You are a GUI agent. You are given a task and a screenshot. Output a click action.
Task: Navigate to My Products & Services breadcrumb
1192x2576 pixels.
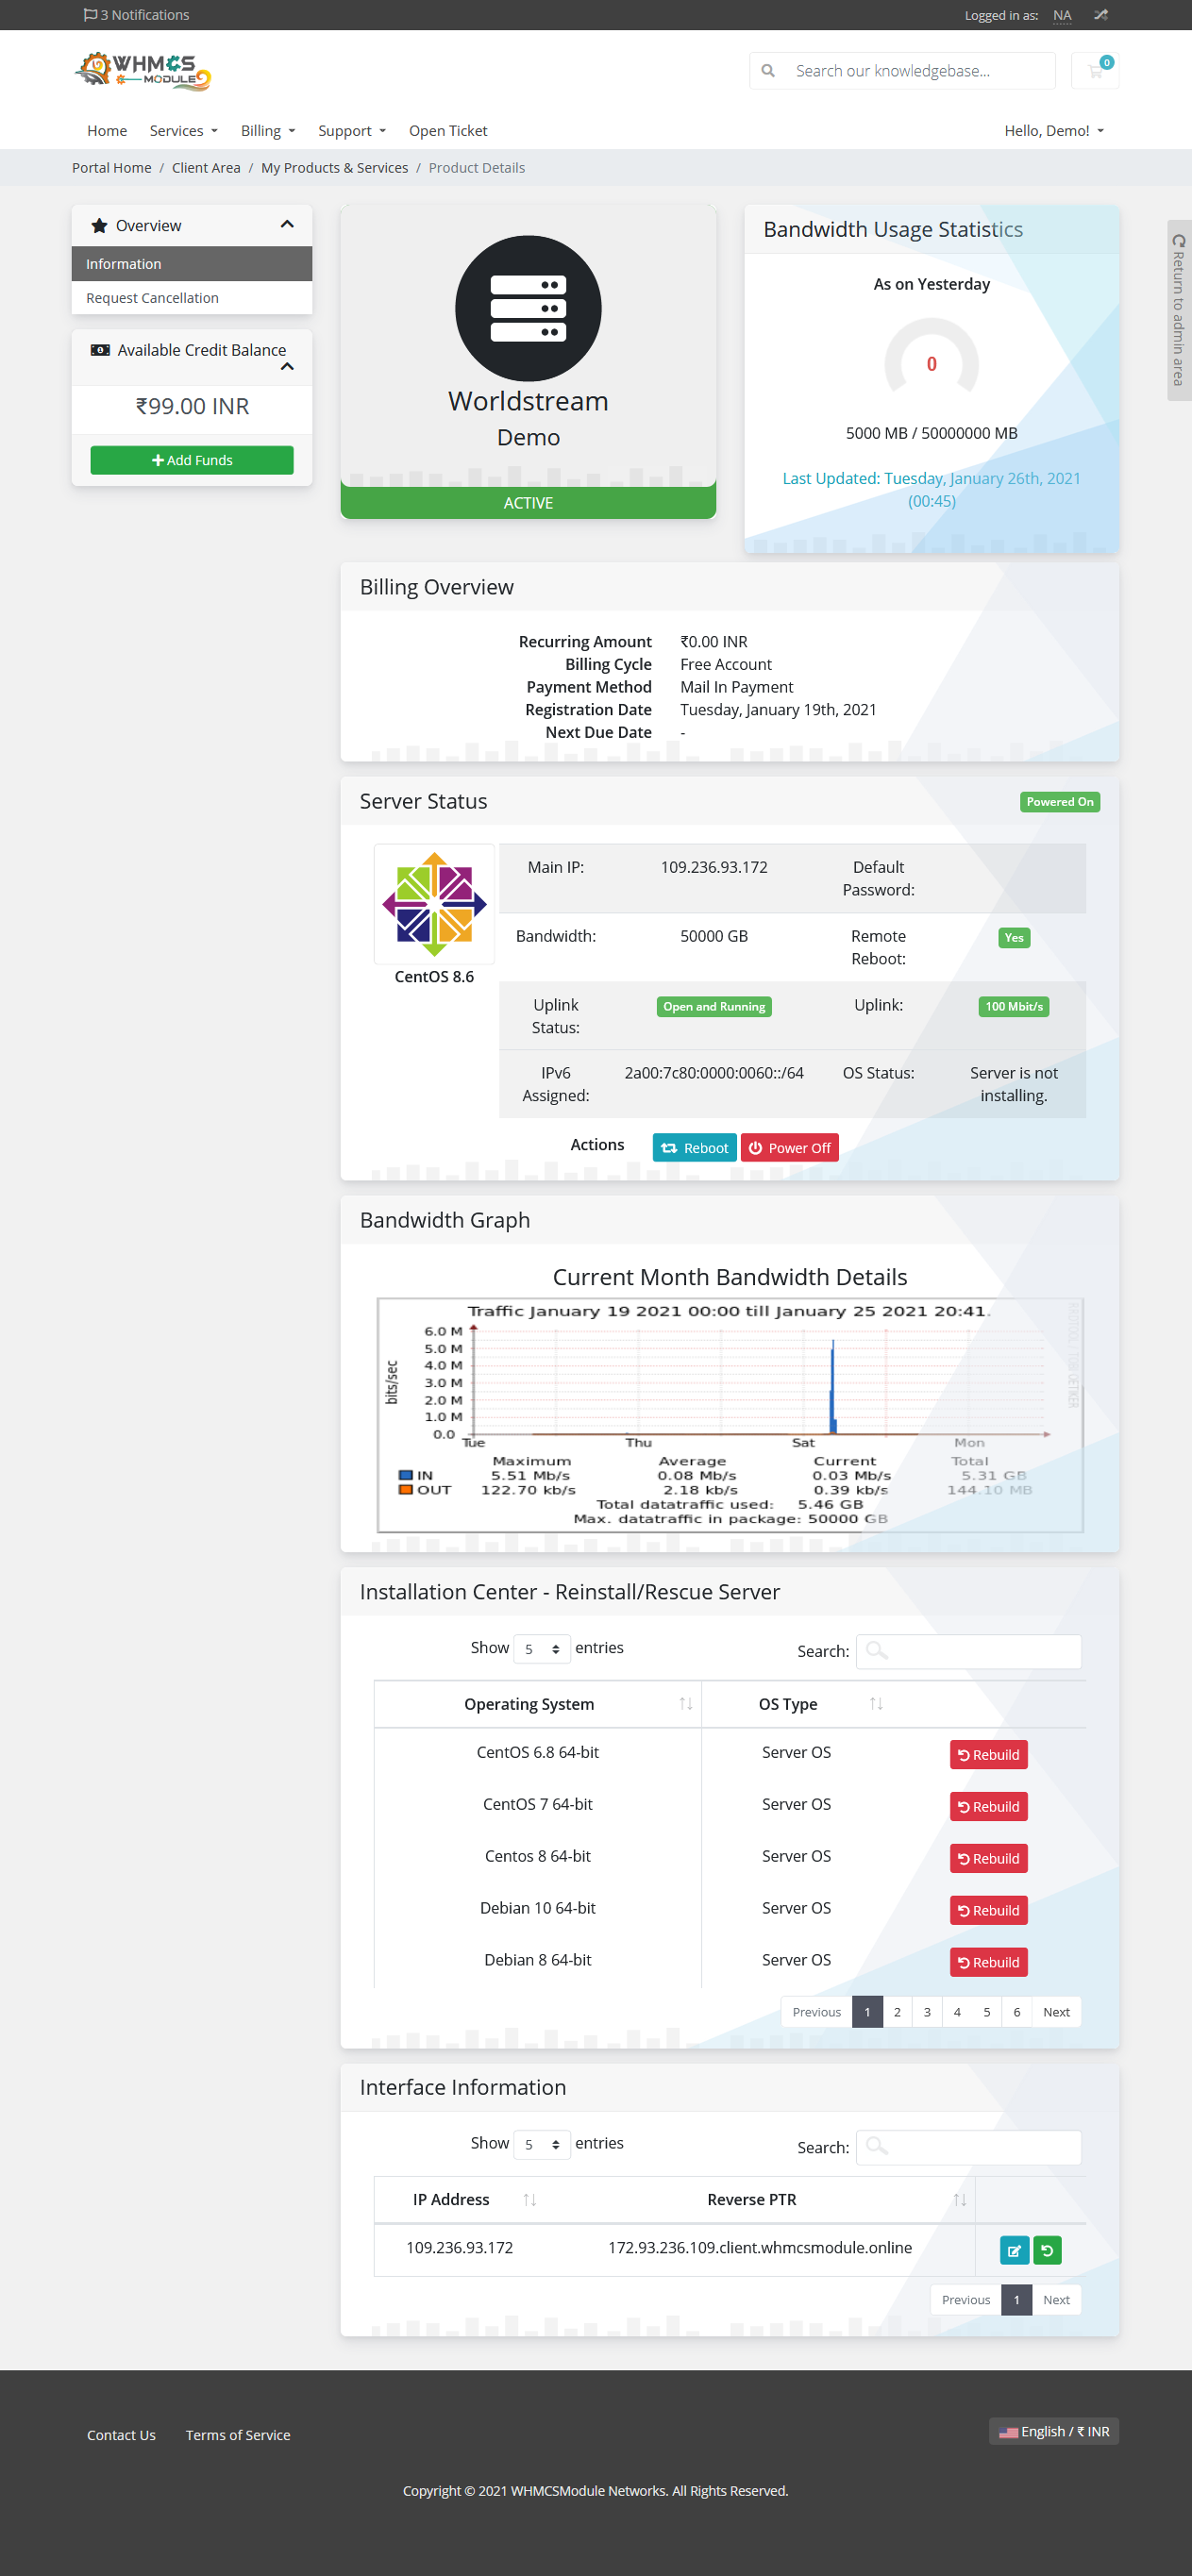[335, 168]
